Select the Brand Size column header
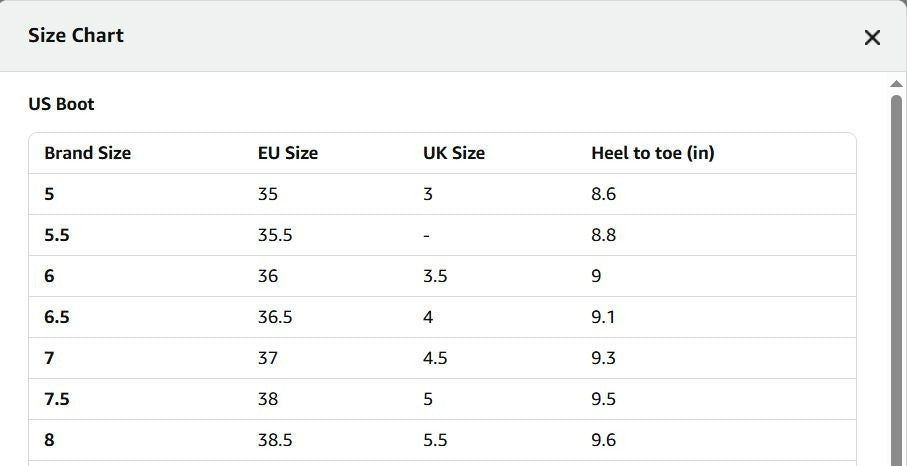Viewport: 907px width, 466px height. pos(87,153)
